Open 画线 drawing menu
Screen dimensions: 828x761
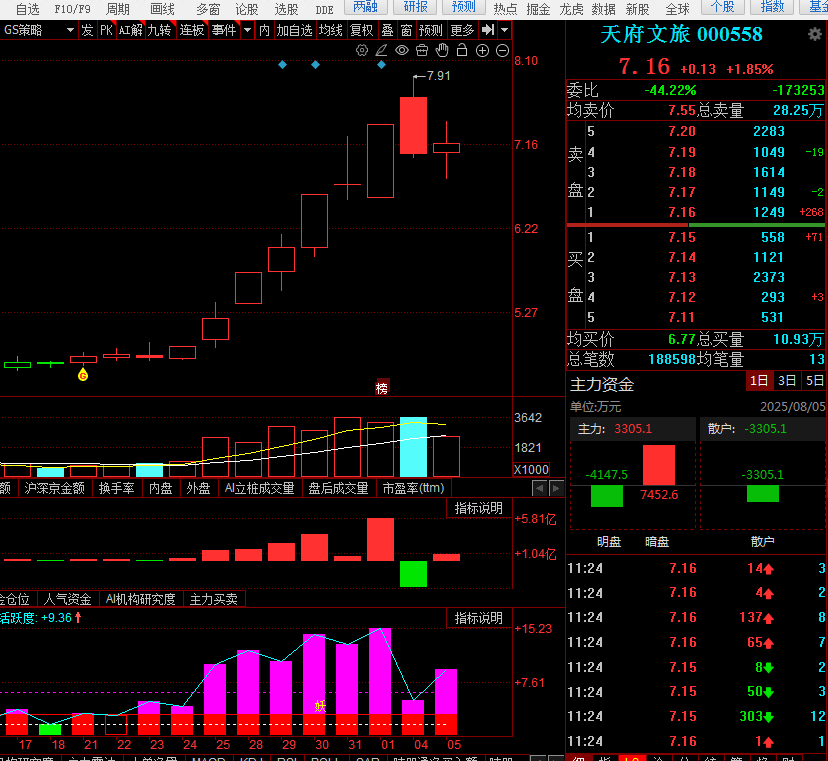(162, 8)
